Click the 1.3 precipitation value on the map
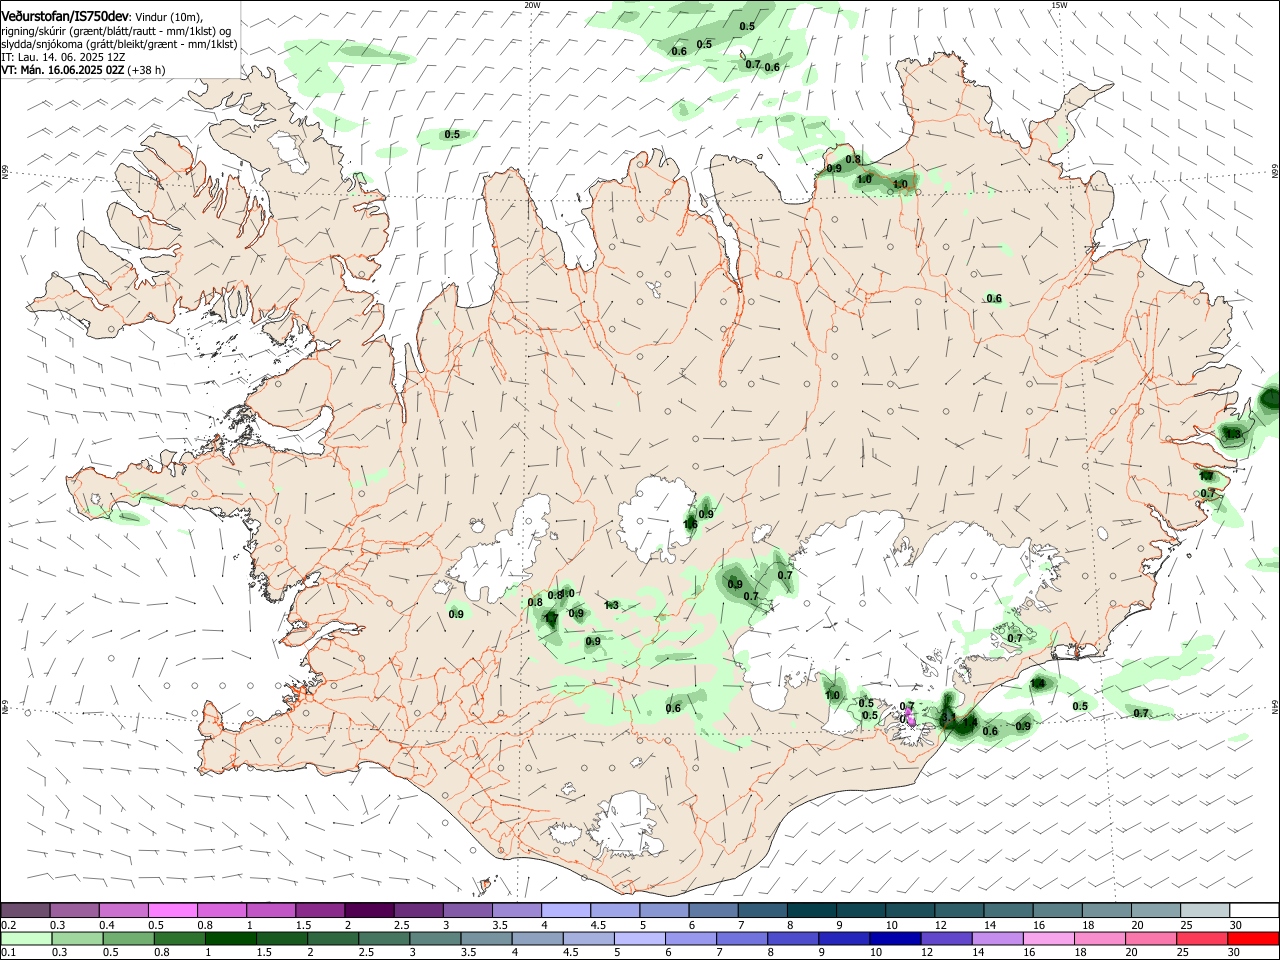This screenshot has width=1280, height=960. (x=612, y=605)
